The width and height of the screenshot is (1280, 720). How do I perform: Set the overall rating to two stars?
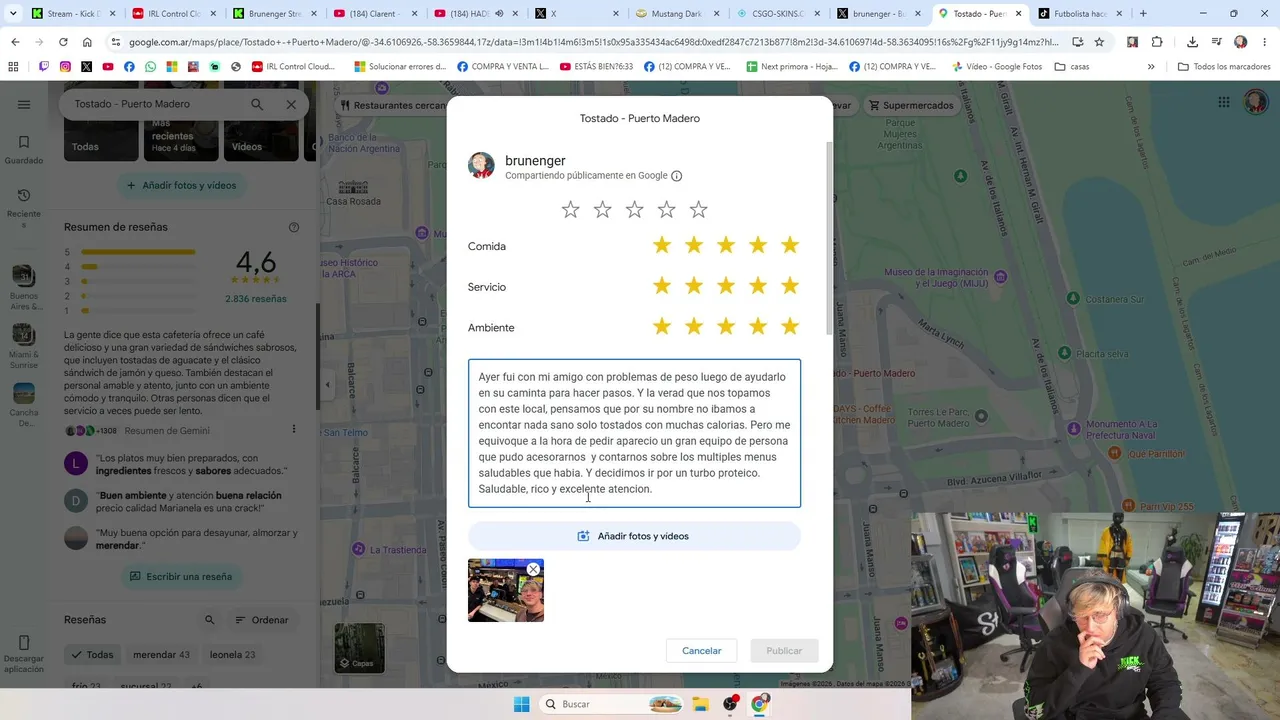(602, 209)
